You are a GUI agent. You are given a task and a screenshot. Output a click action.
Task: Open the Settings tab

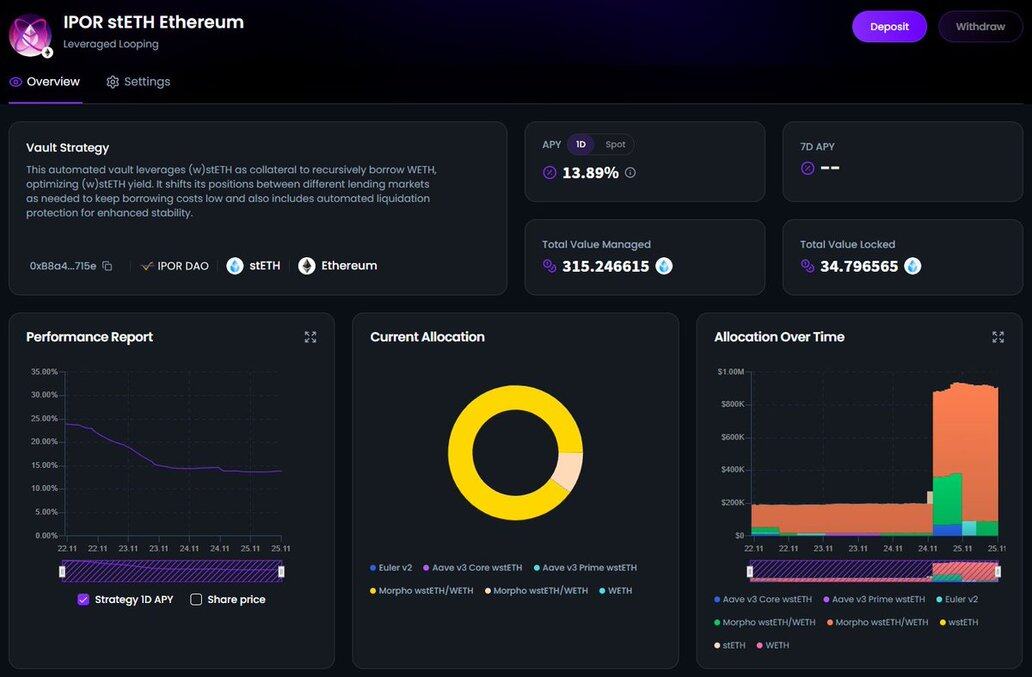138,82
